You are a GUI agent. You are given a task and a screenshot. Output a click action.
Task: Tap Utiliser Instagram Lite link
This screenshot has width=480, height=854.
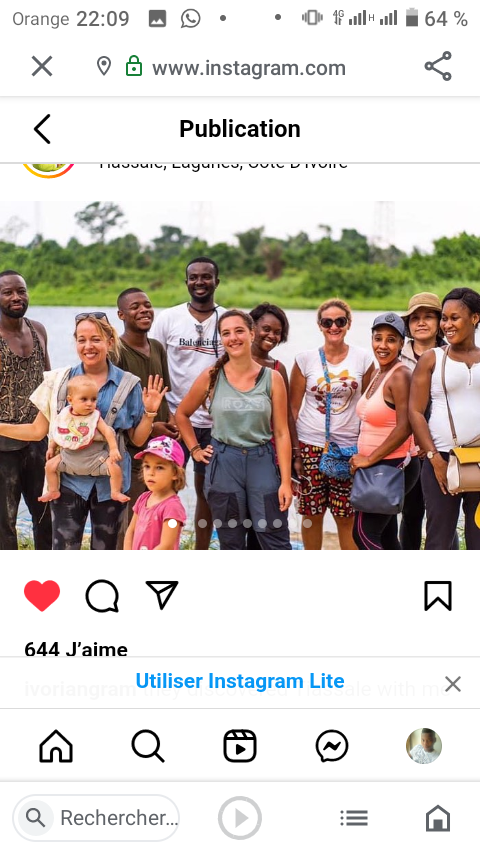[x=240, y=681]
